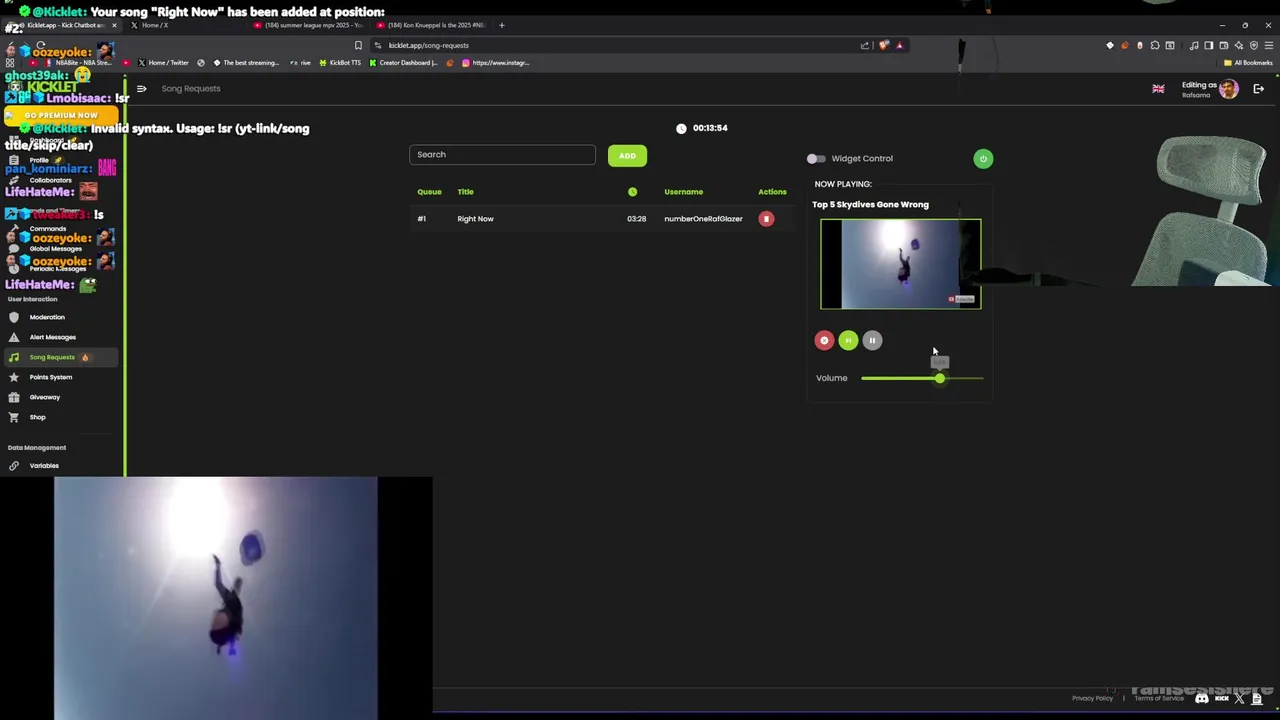Image resolution: width=1280 pixels, height=720 pixels.
Task: Click the Right Now song title
Action: 475,219
